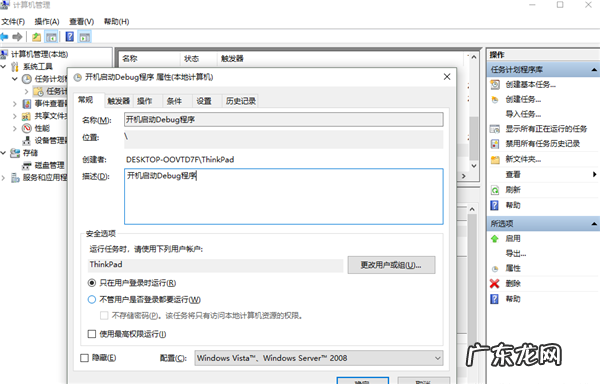This screenshot has height=384, width=600.
Task: Click 导入任务 in the actions pane
Action: (x=523, y=114)
